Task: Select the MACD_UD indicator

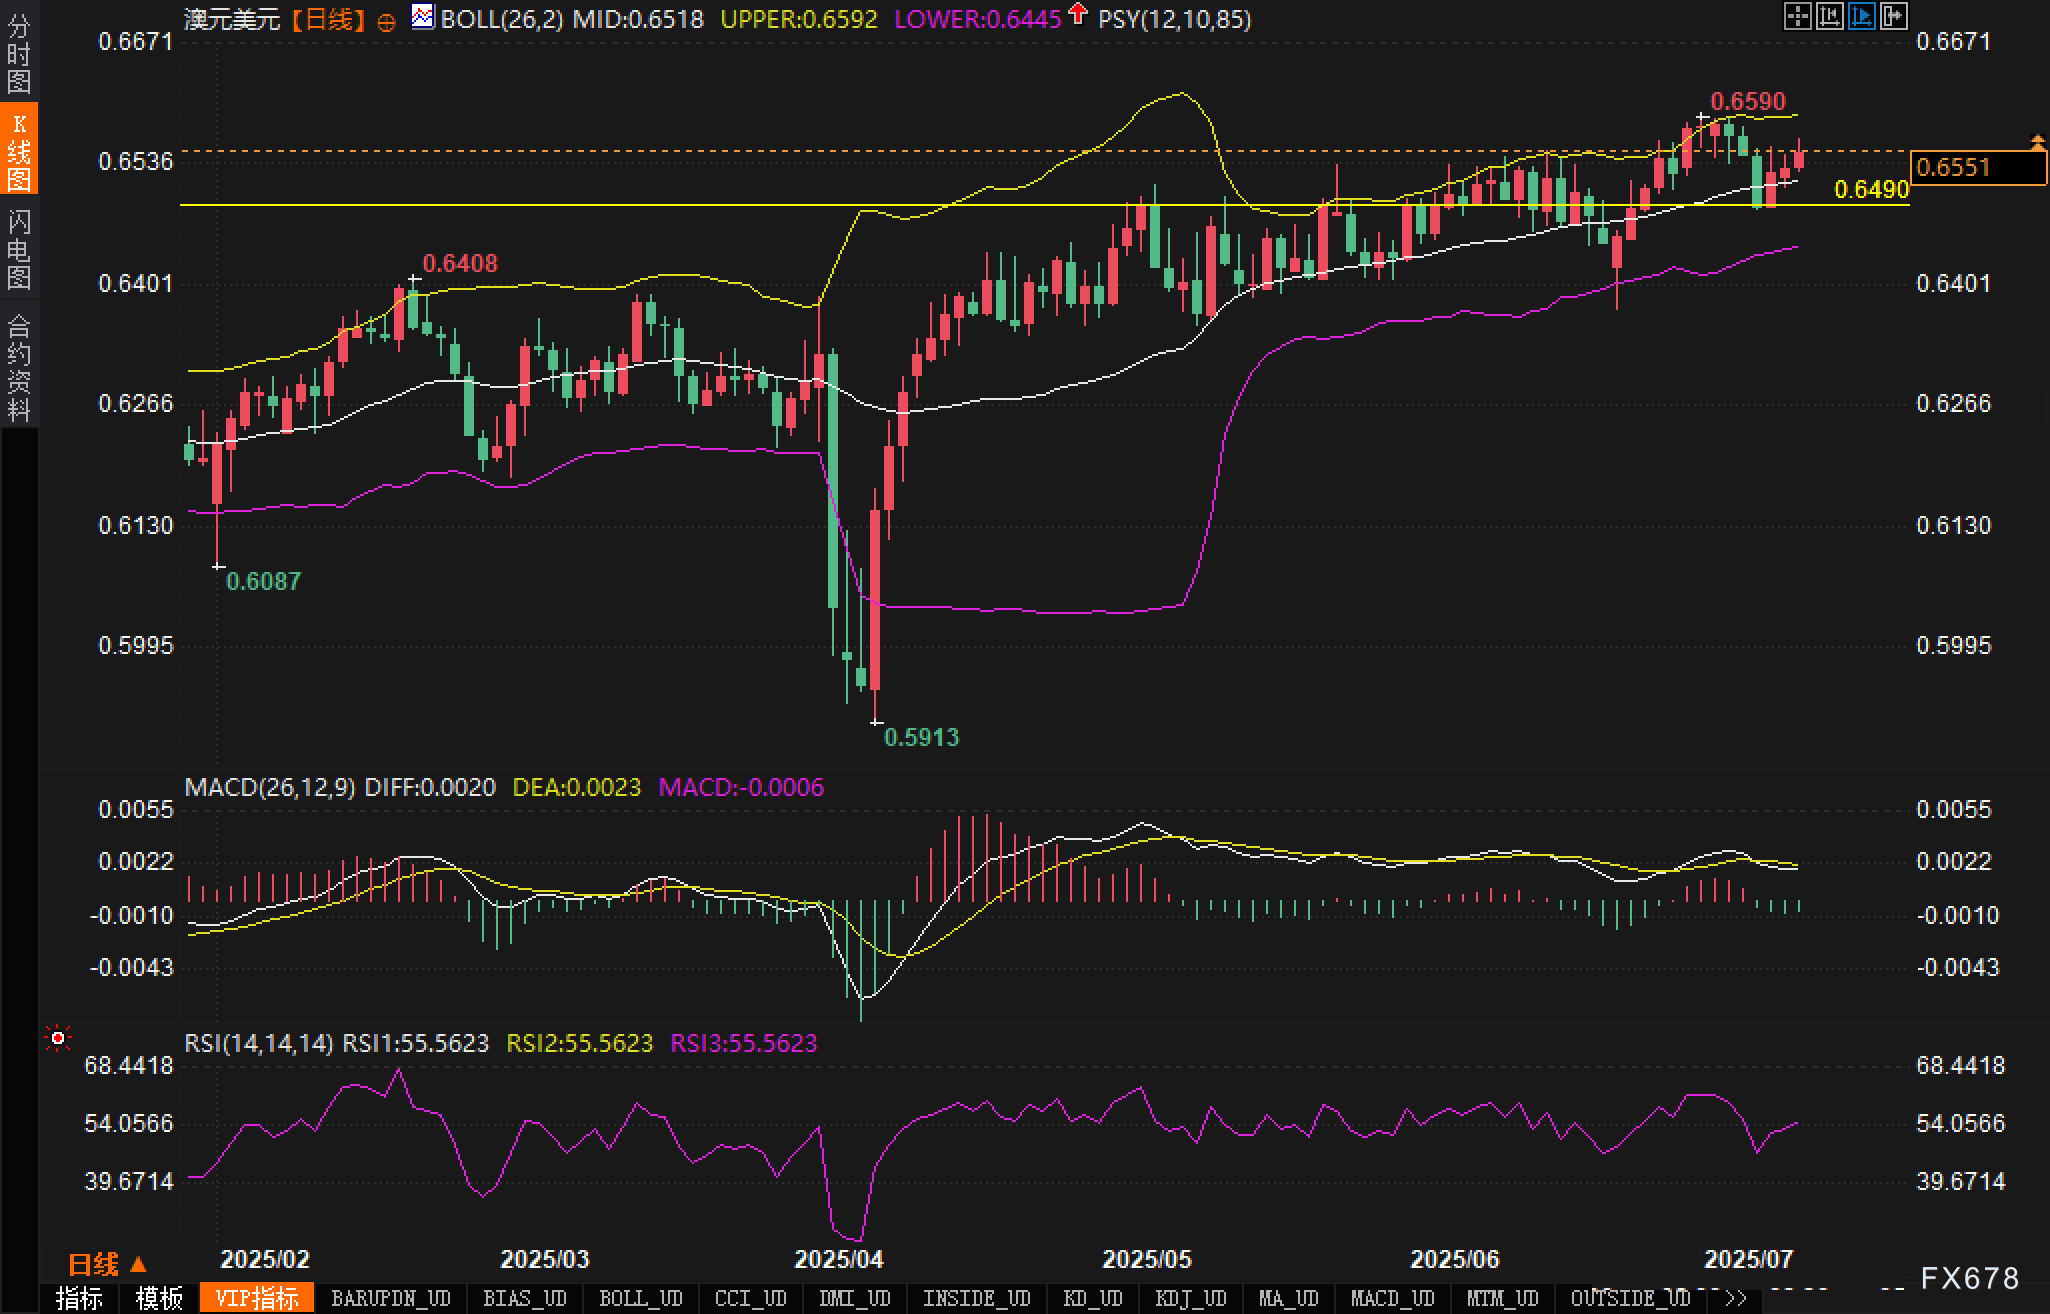Action: tap(1392, 1298)
